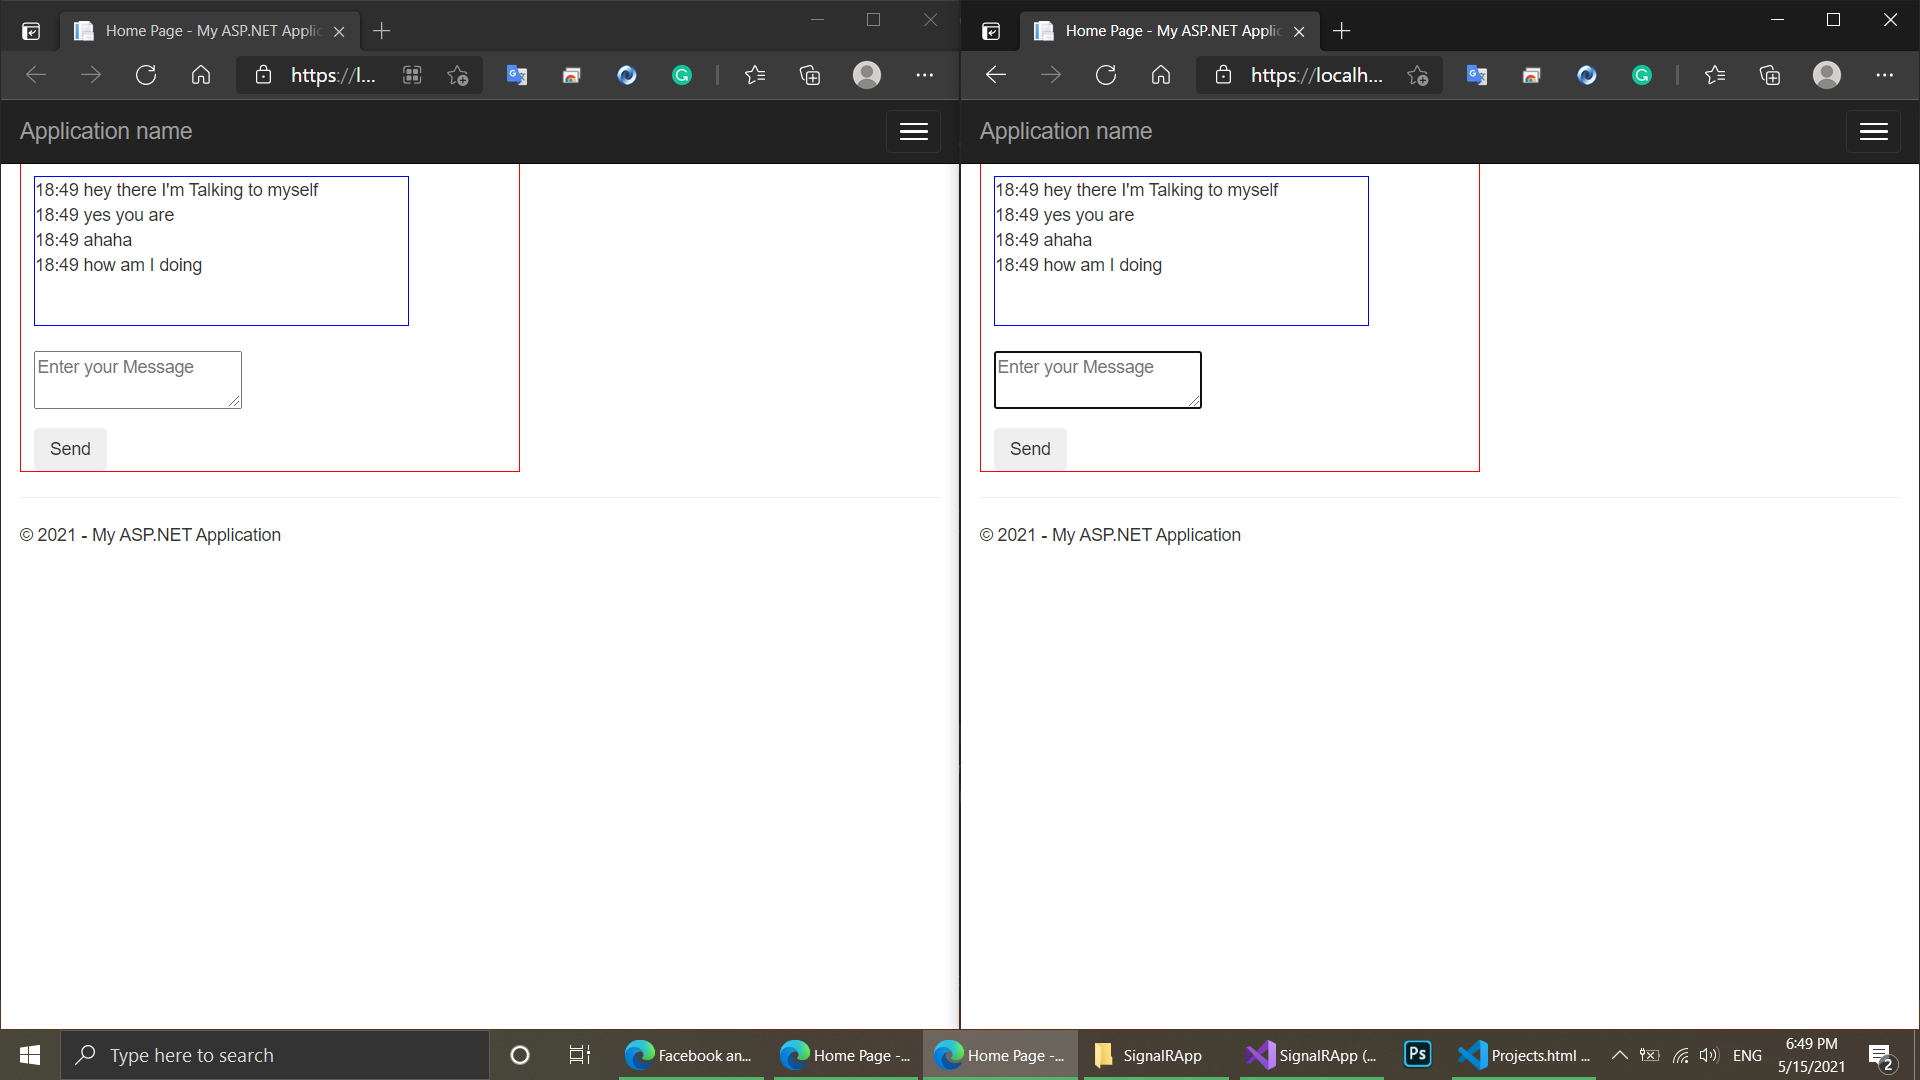This screenshot has height=1080, width=1920.
Task: Open Collections in the right browser window
Action: (x=1770, y=75)
